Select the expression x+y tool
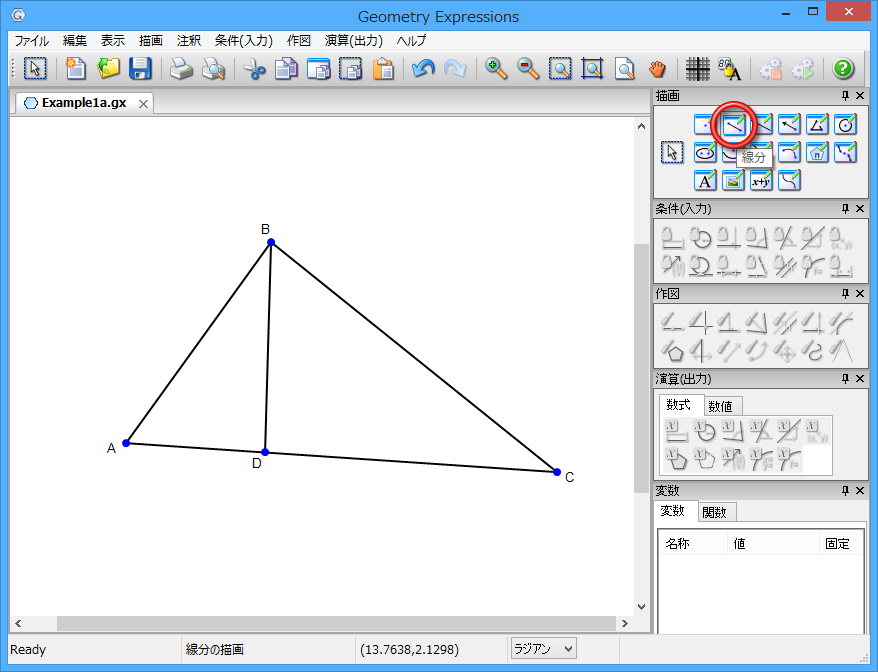This screenshot has height=672, width=878. click(x=761, y=181)
